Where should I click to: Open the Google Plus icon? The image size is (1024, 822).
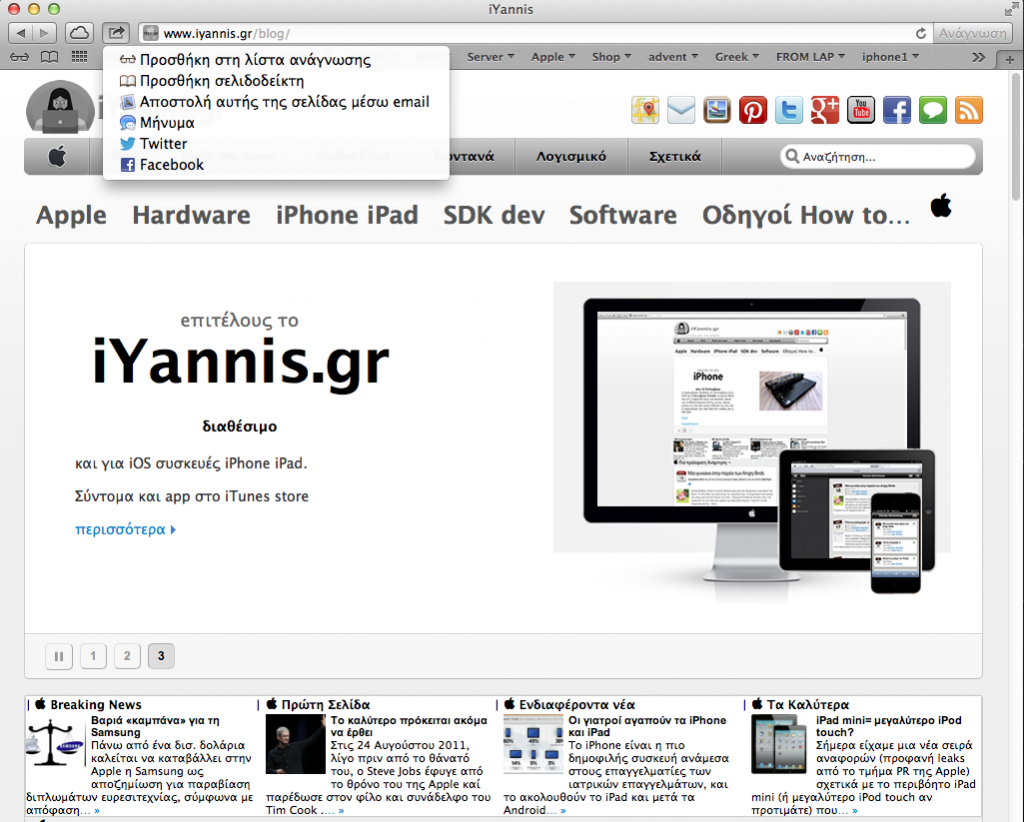pos(825,110)
